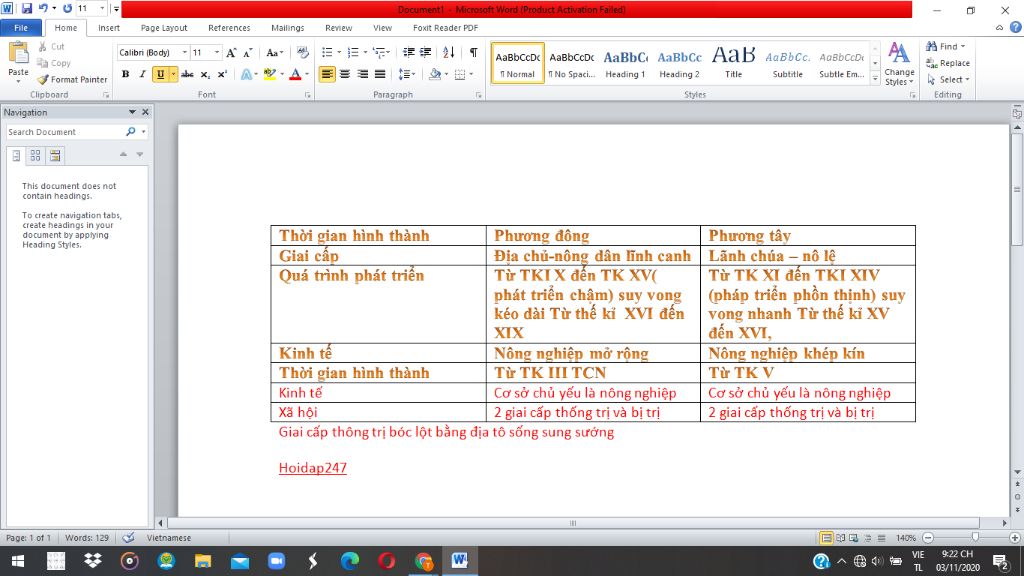Screen dimensions: 1024x576
Task: Open the font name dropdown
Action: pyautogui.click(x=185, y=52)
